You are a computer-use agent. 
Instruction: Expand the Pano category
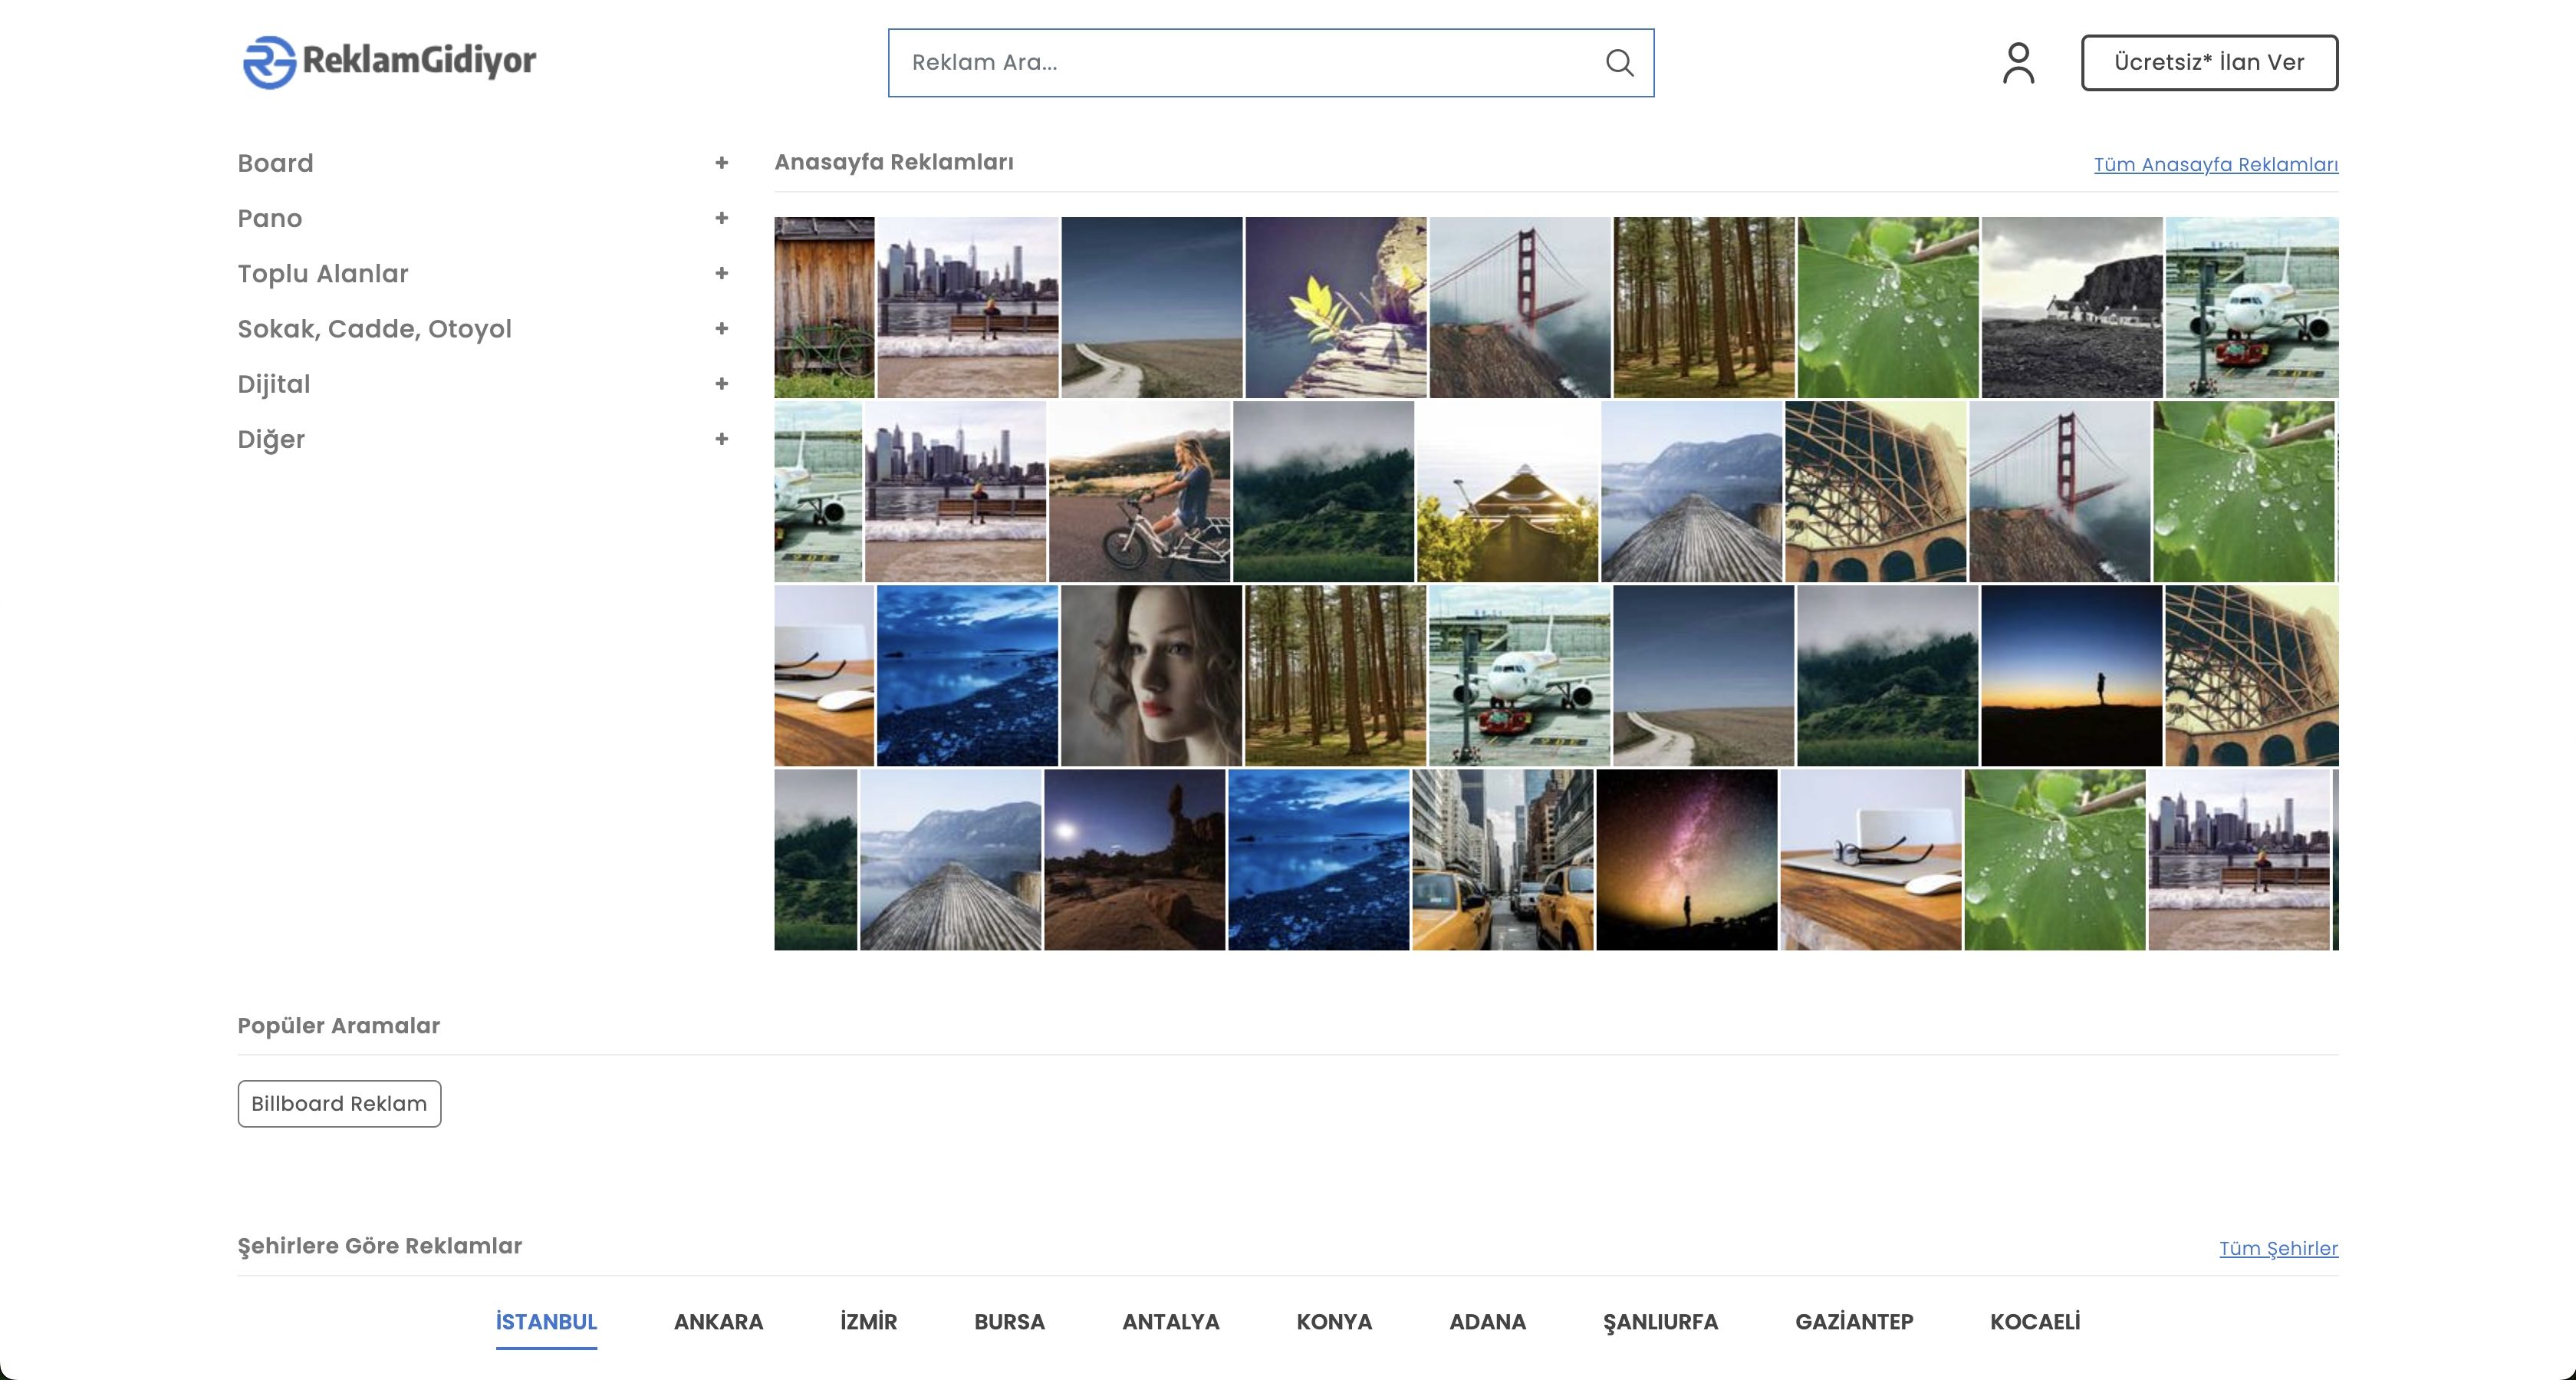click(x=721, y=218)
